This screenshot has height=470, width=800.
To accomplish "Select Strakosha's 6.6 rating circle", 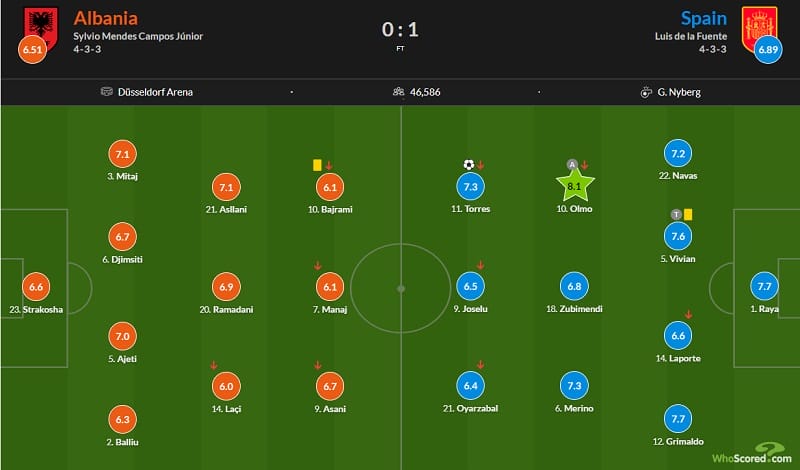I will [x=38, y=285].
